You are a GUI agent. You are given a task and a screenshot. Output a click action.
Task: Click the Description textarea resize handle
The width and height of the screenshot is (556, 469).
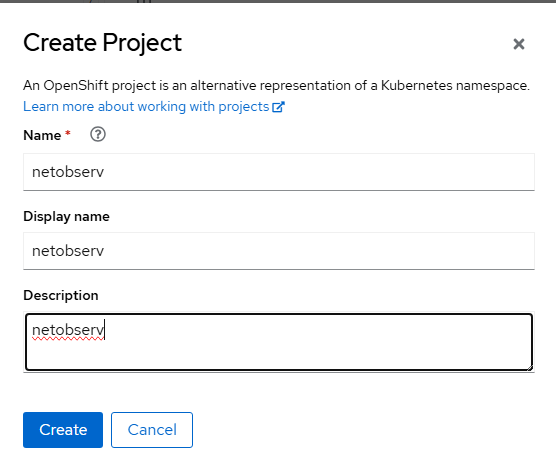pos(530,368)
